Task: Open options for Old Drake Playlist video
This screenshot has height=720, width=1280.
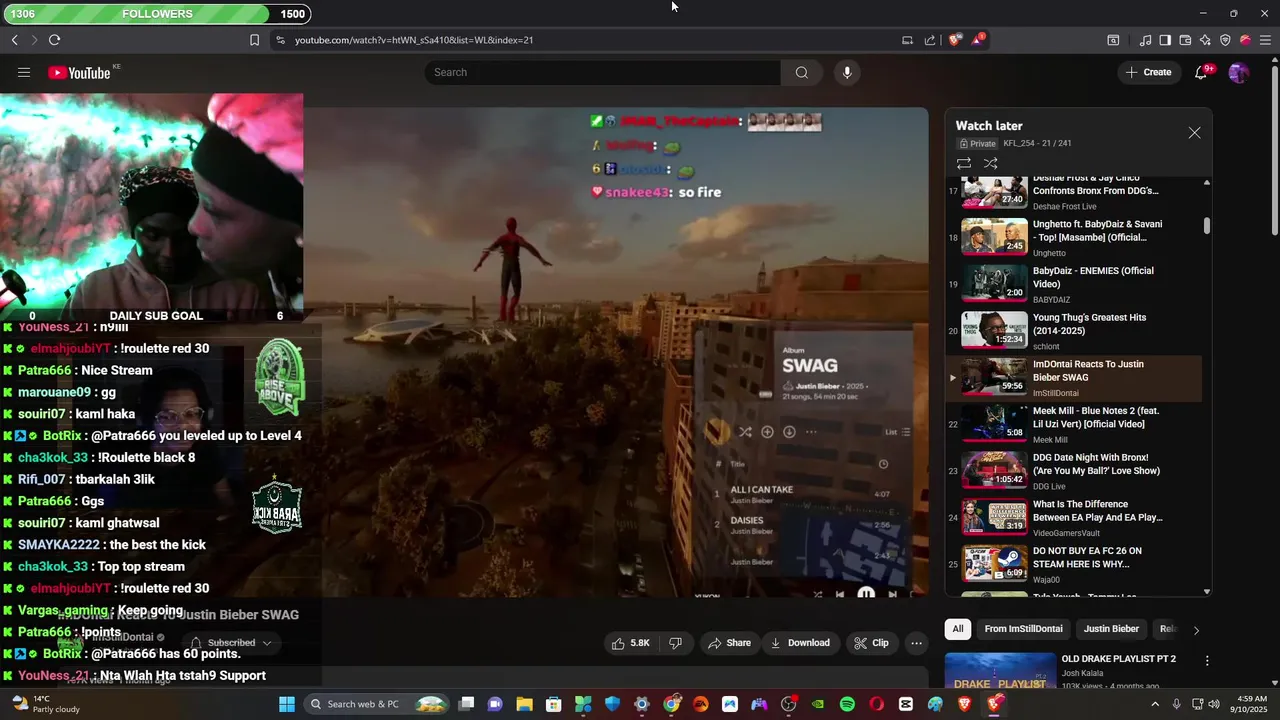Action: point(1207,661)
